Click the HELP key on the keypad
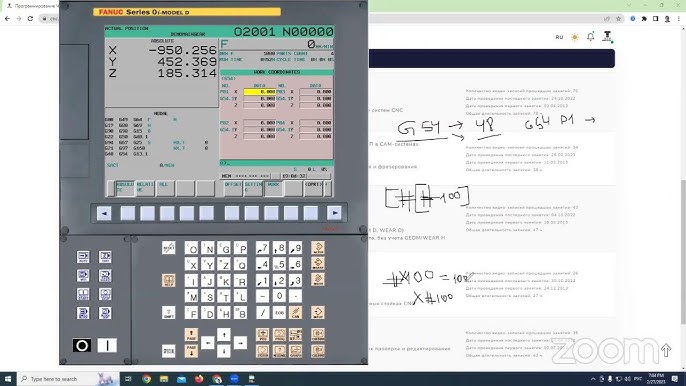 tap(168, 280)
